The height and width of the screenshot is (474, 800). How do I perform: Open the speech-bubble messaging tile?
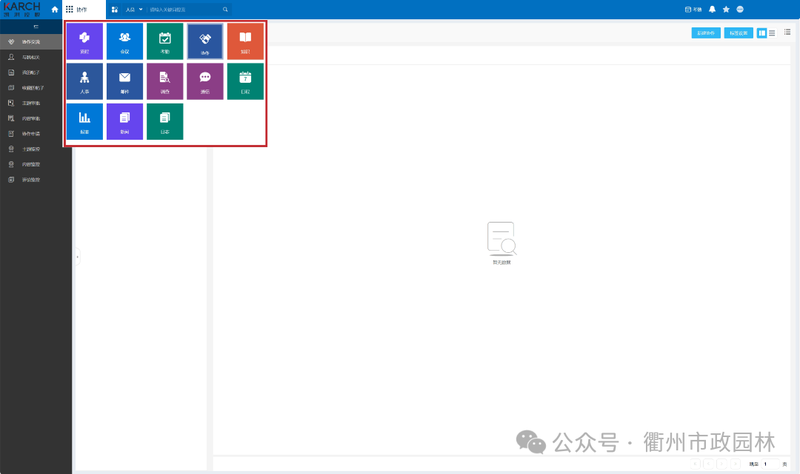tap(205, 81)
